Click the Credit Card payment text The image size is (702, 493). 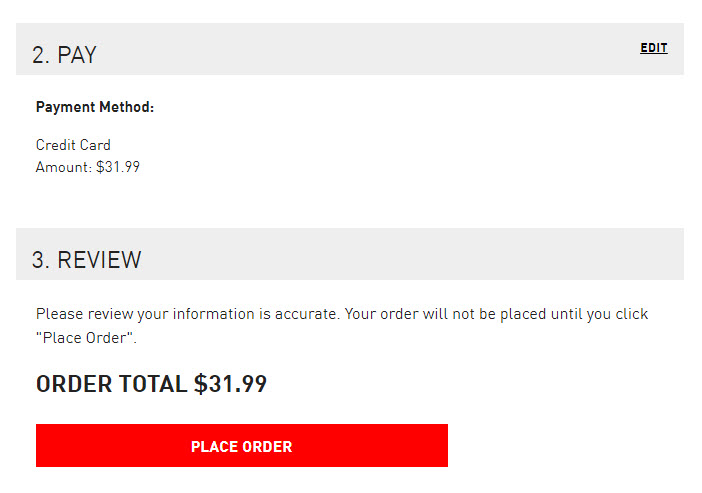click(73, 145)
